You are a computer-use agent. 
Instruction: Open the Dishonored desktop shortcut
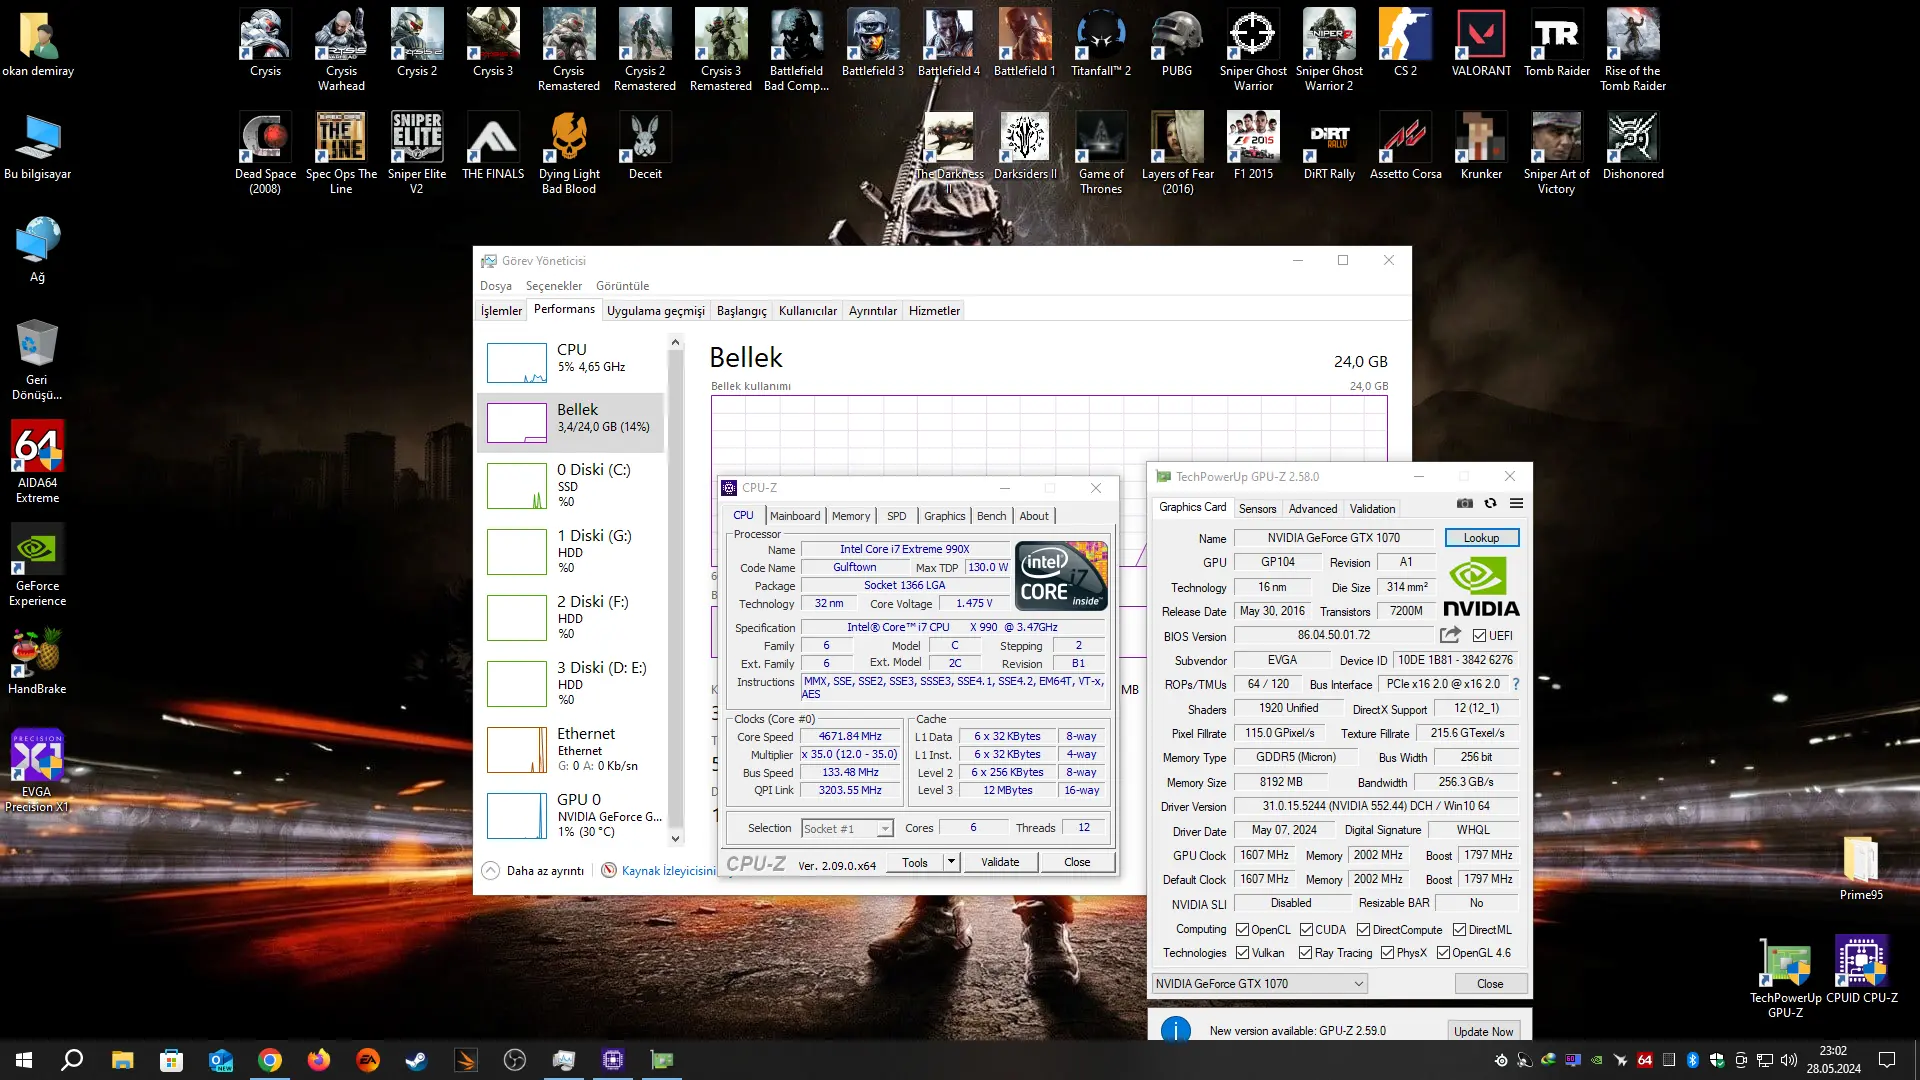point(1633,146)
